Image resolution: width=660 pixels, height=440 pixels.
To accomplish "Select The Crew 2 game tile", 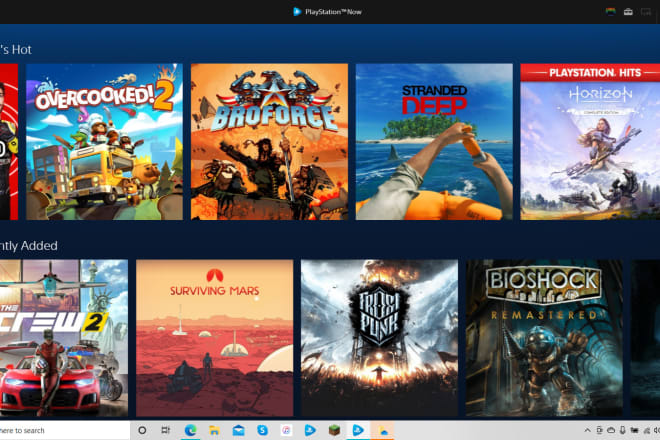I will (64, 338).
